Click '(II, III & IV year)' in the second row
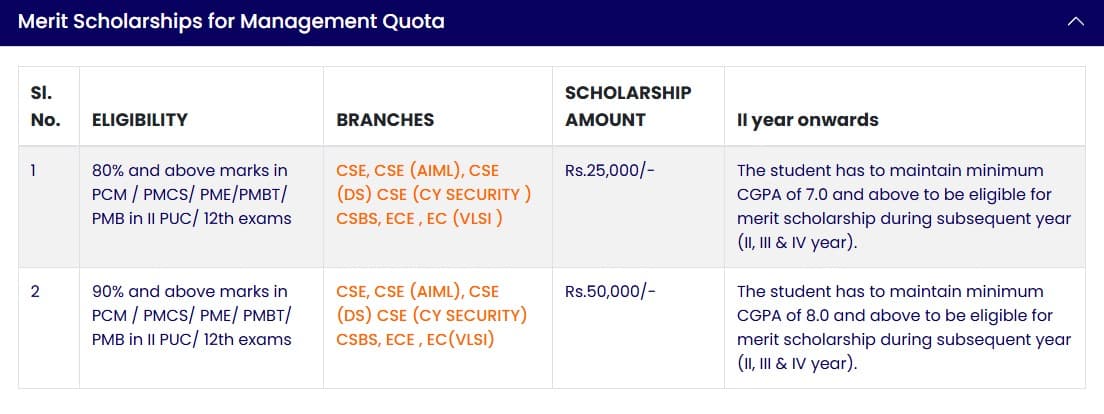Viewport: 1104px width, 414px height. 797,364
